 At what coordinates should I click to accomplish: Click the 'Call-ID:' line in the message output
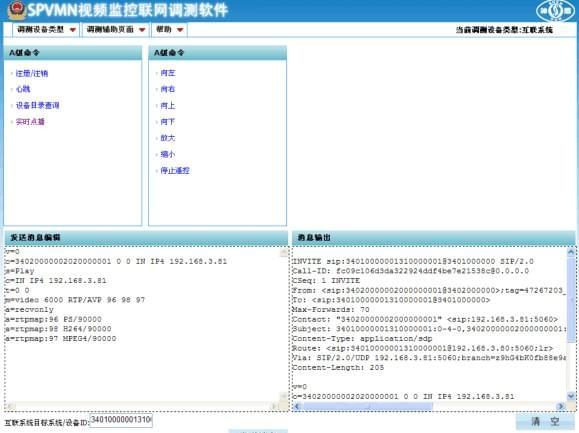[411, 271]
